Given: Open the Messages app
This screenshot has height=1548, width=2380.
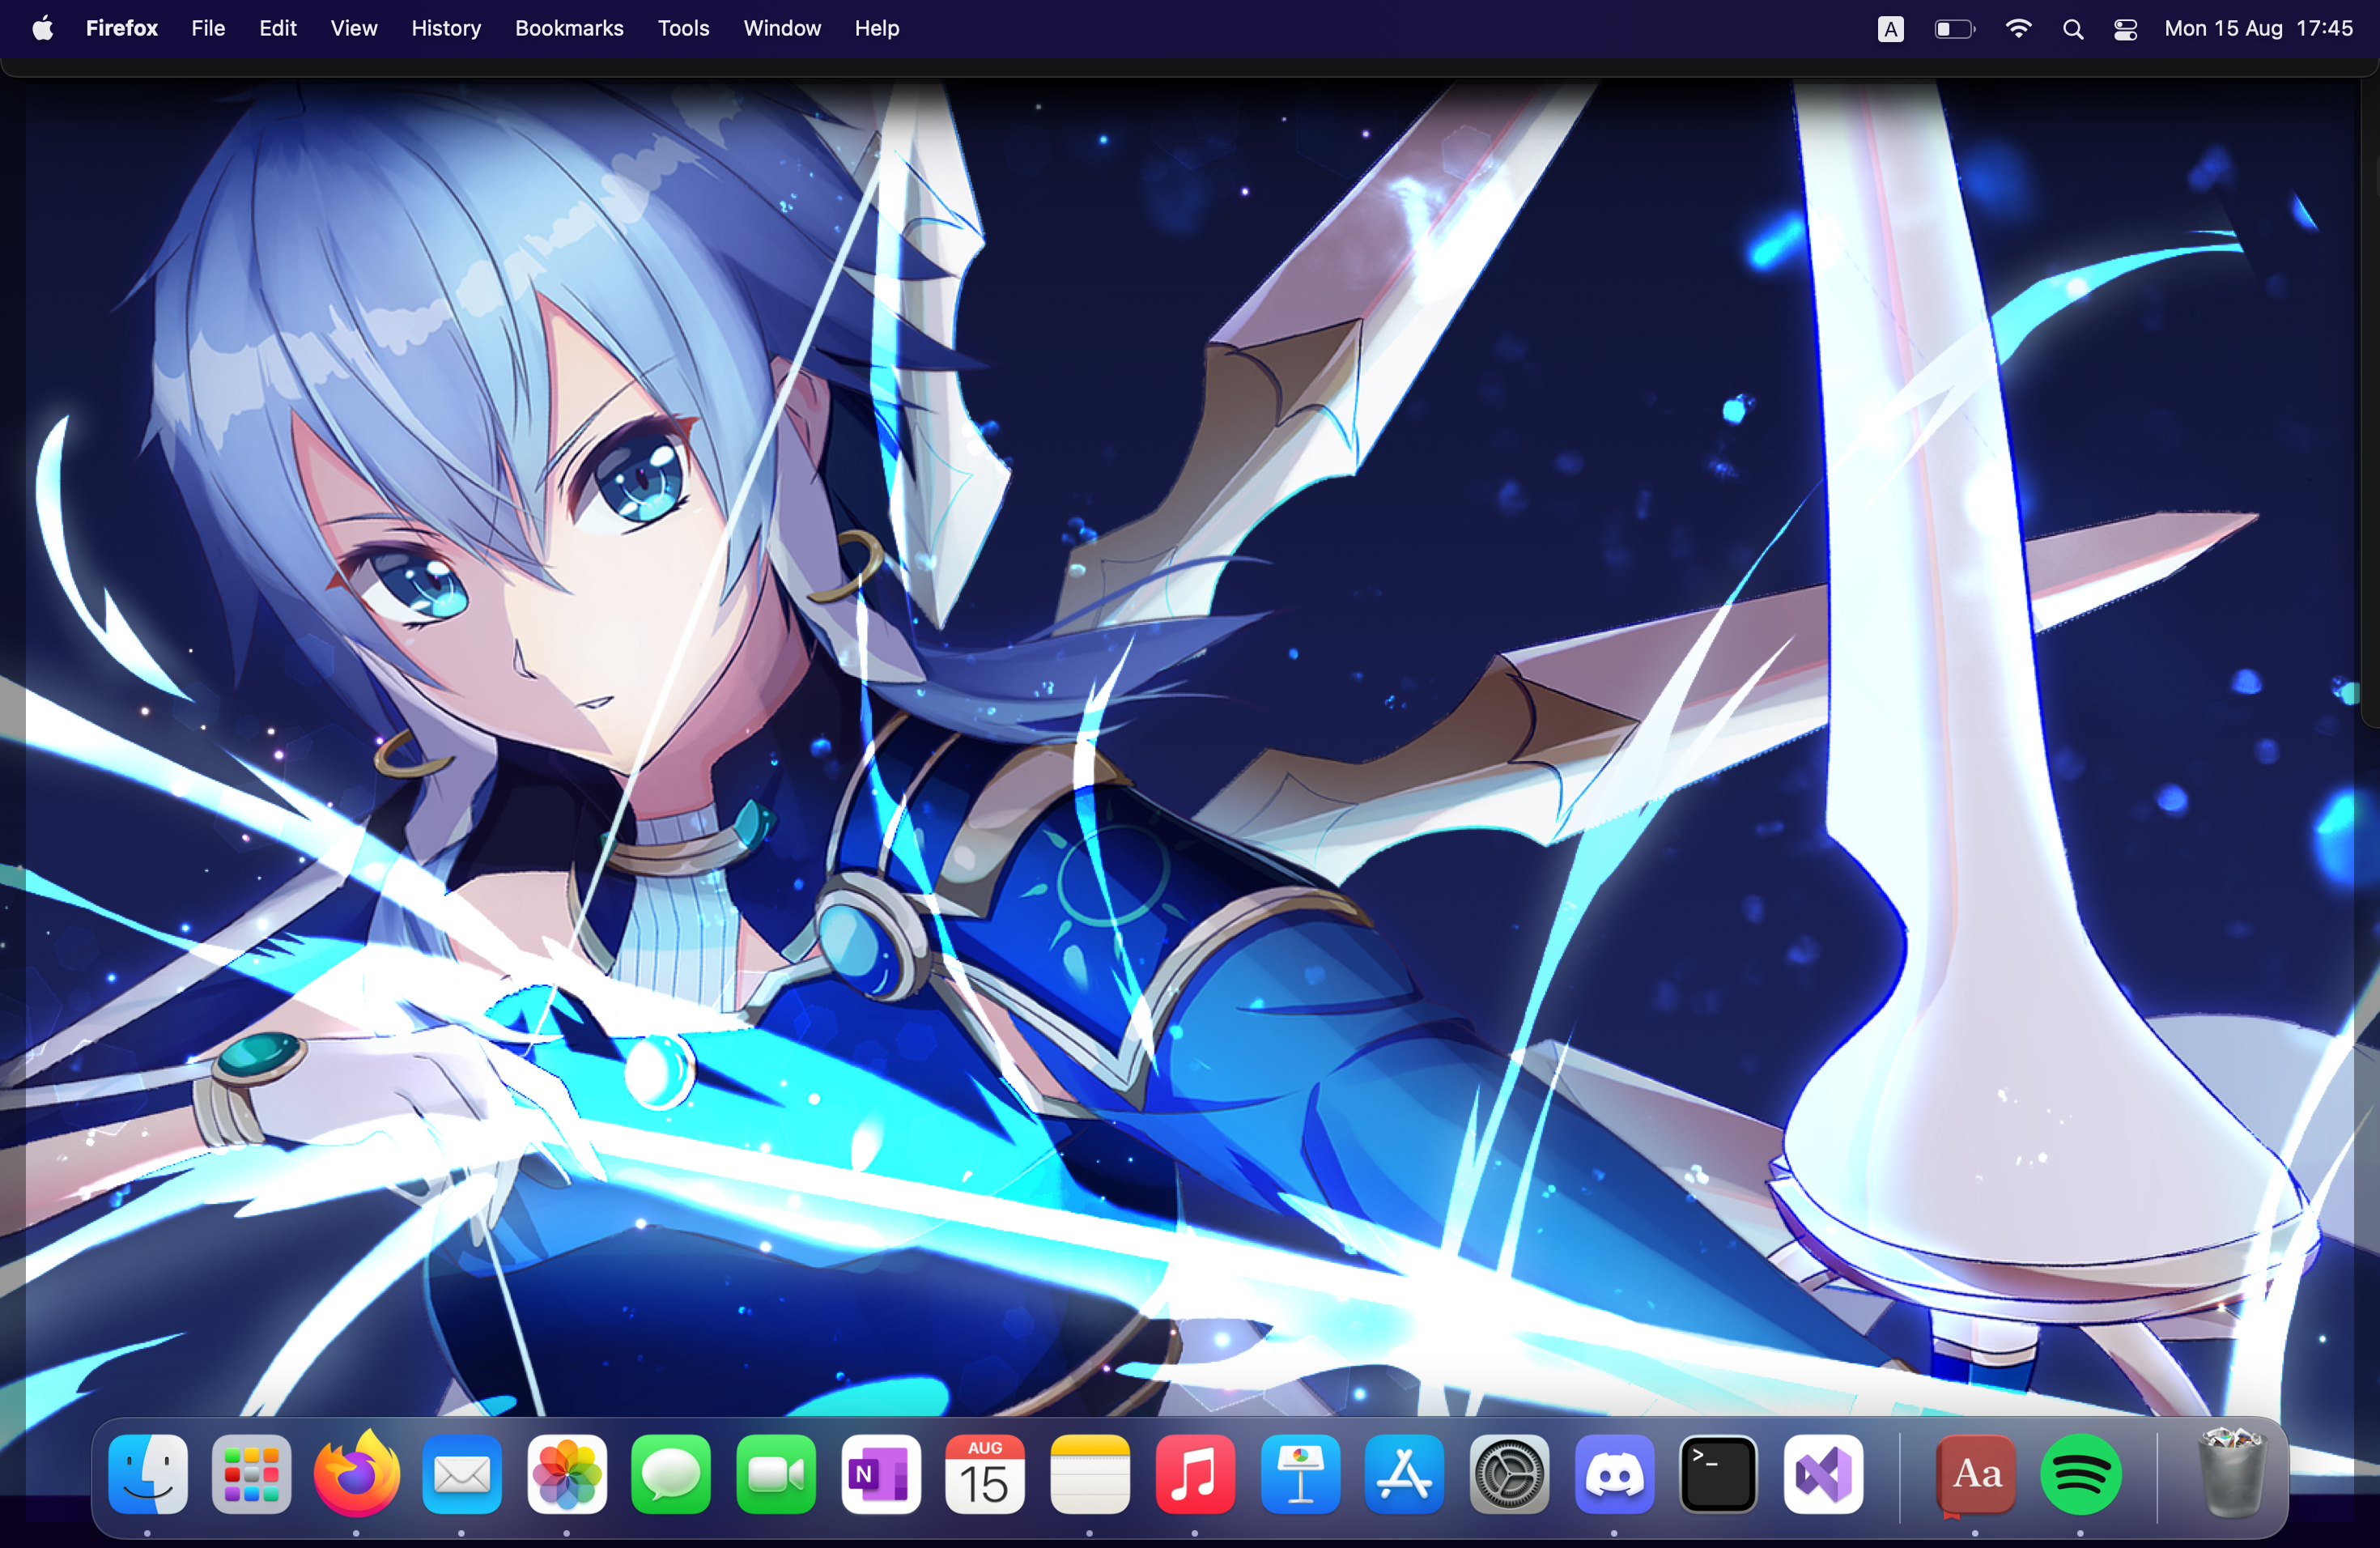Looking at the screenshot, I should 671,1474.
